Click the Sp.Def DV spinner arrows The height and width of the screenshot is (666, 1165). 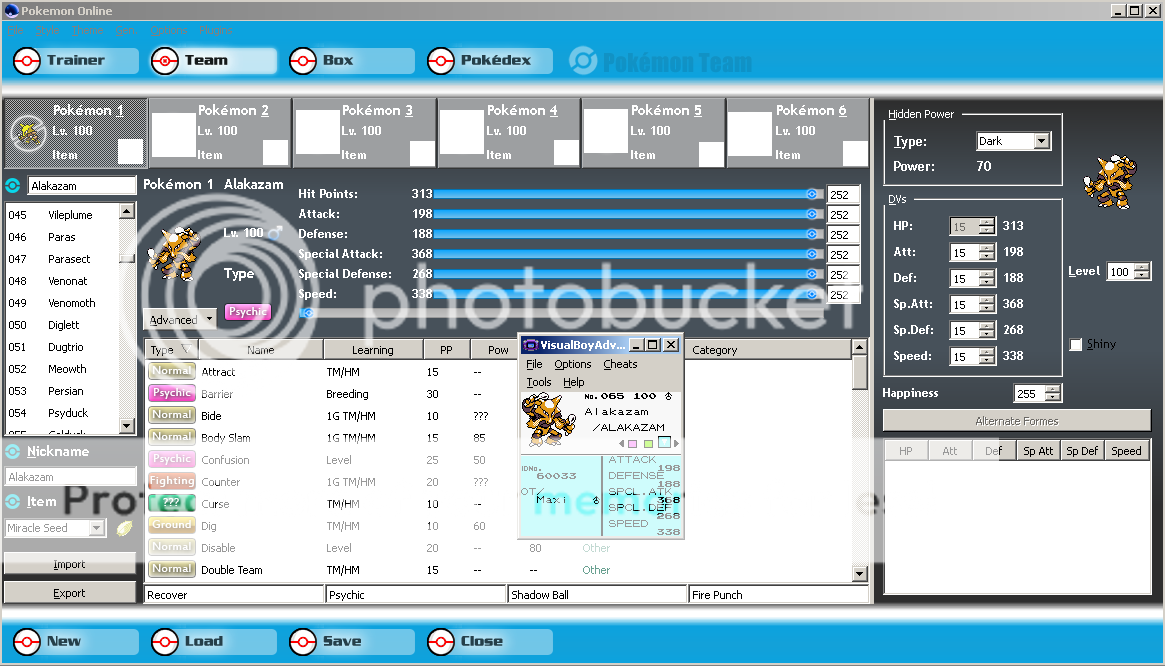[987, 330]
